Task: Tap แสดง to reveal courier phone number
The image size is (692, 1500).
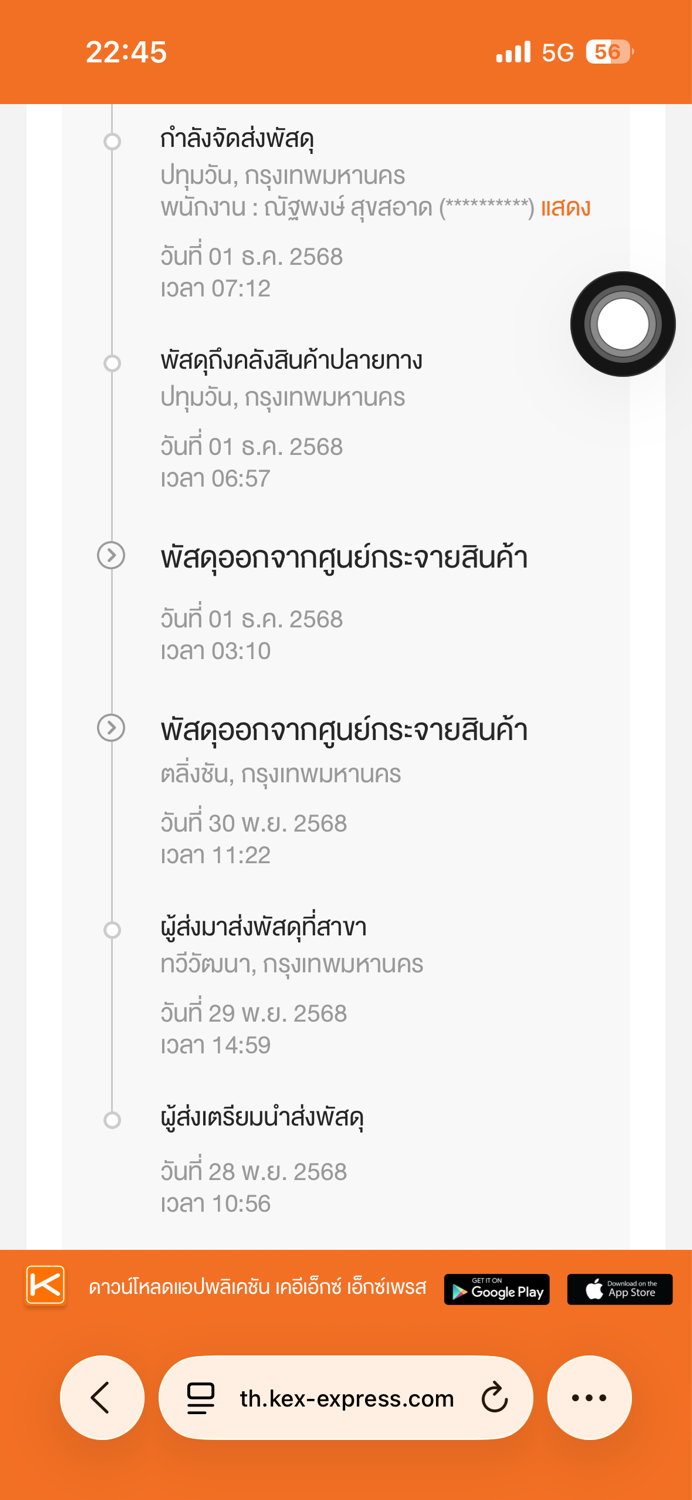Action: [565, 208]
